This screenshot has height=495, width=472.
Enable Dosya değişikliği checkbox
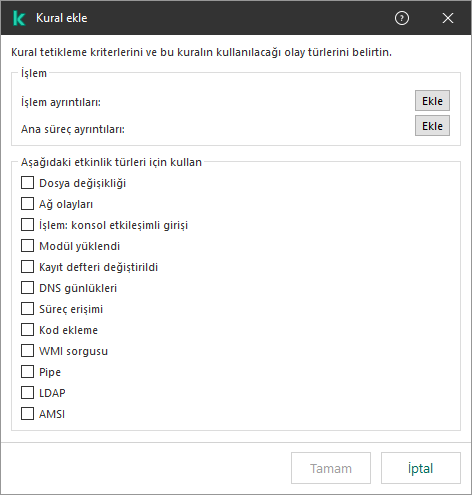[27, 183]
